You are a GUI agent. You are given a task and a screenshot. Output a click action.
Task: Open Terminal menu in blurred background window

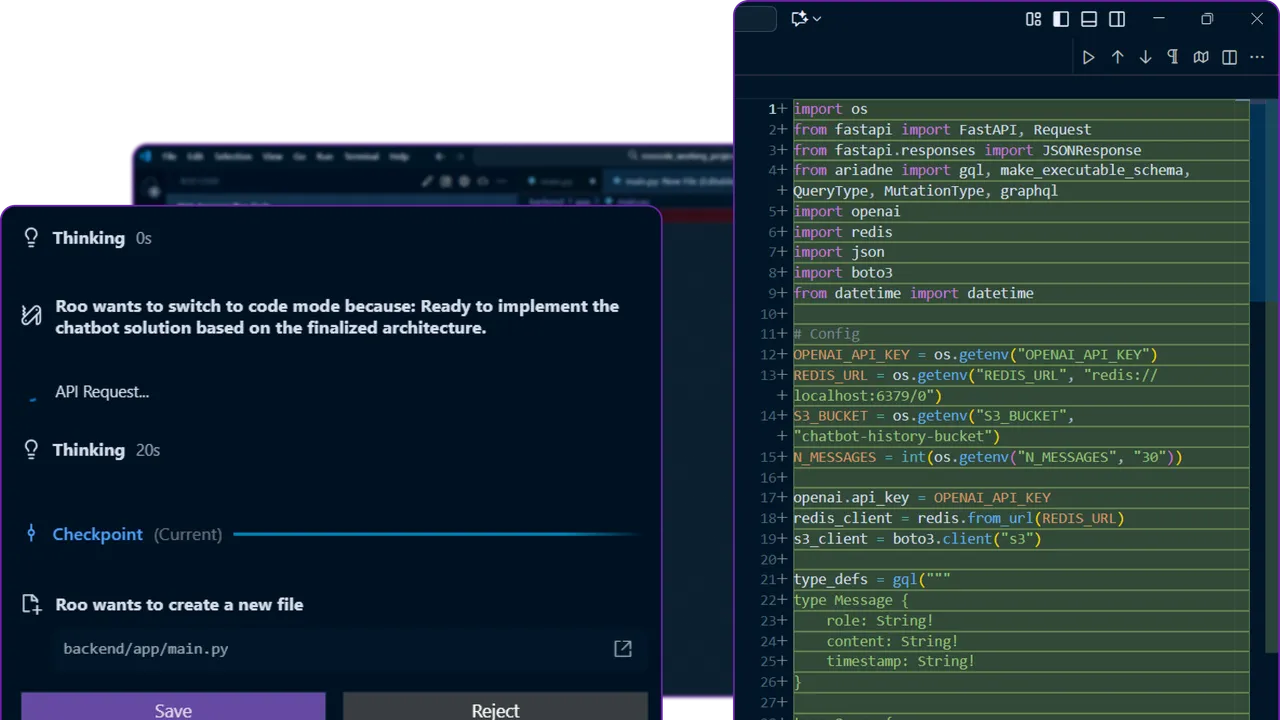click(361, 157)
